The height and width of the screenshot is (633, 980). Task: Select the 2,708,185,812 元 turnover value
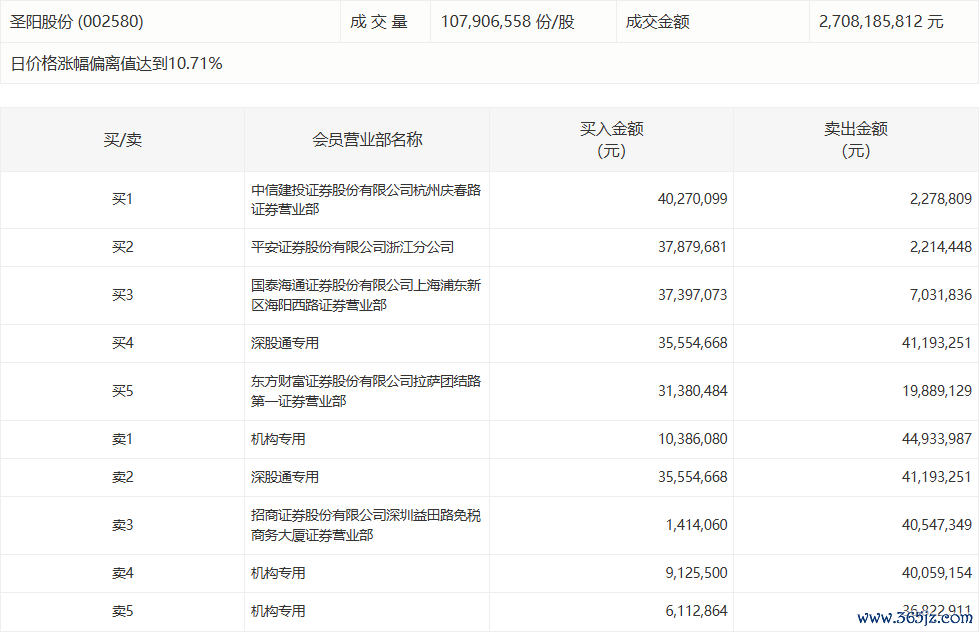point(881,21)
